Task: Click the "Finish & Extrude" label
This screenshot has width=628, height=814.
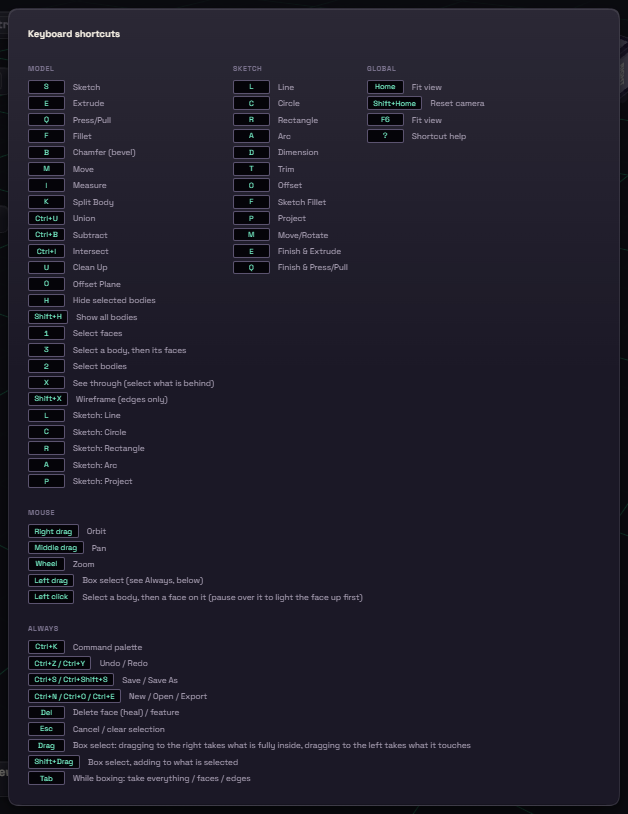Action: coord(309,251)
